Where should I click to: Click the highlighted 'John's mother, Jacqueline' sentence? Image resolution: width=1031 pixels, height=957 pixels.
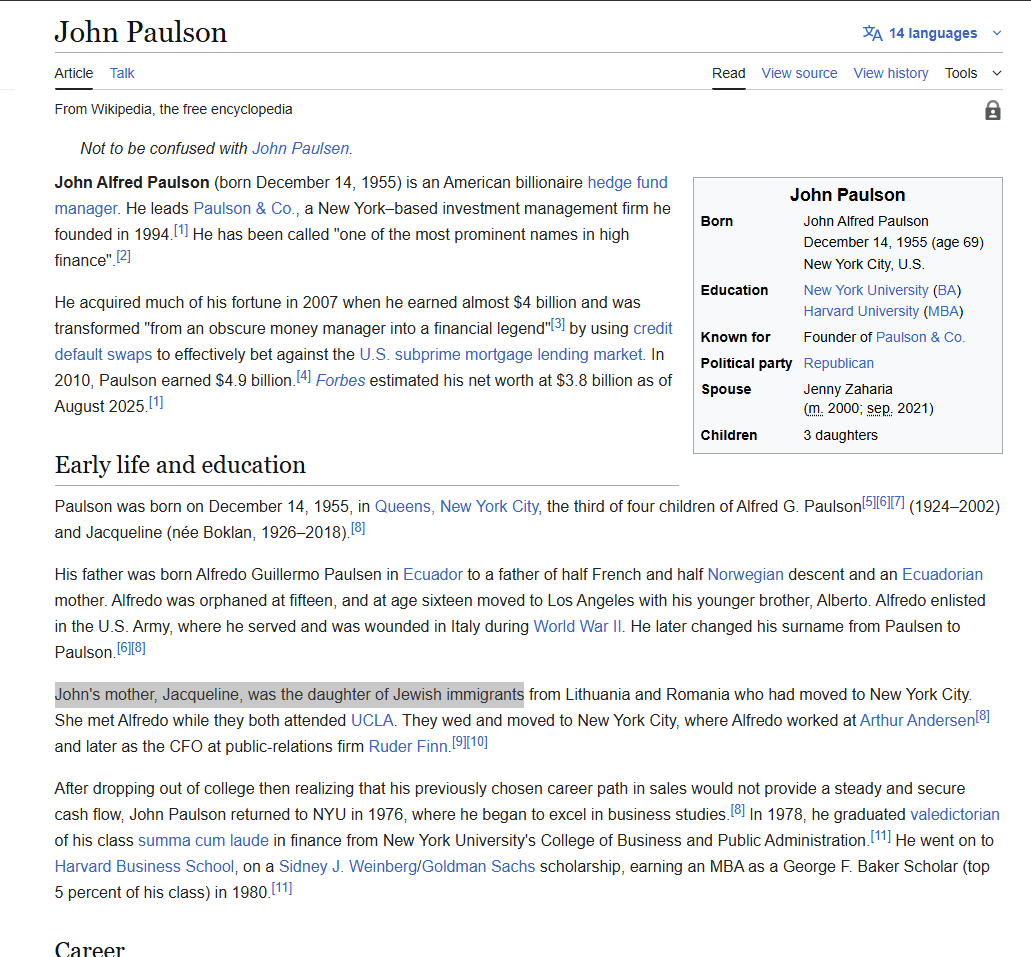click(289, 695)
